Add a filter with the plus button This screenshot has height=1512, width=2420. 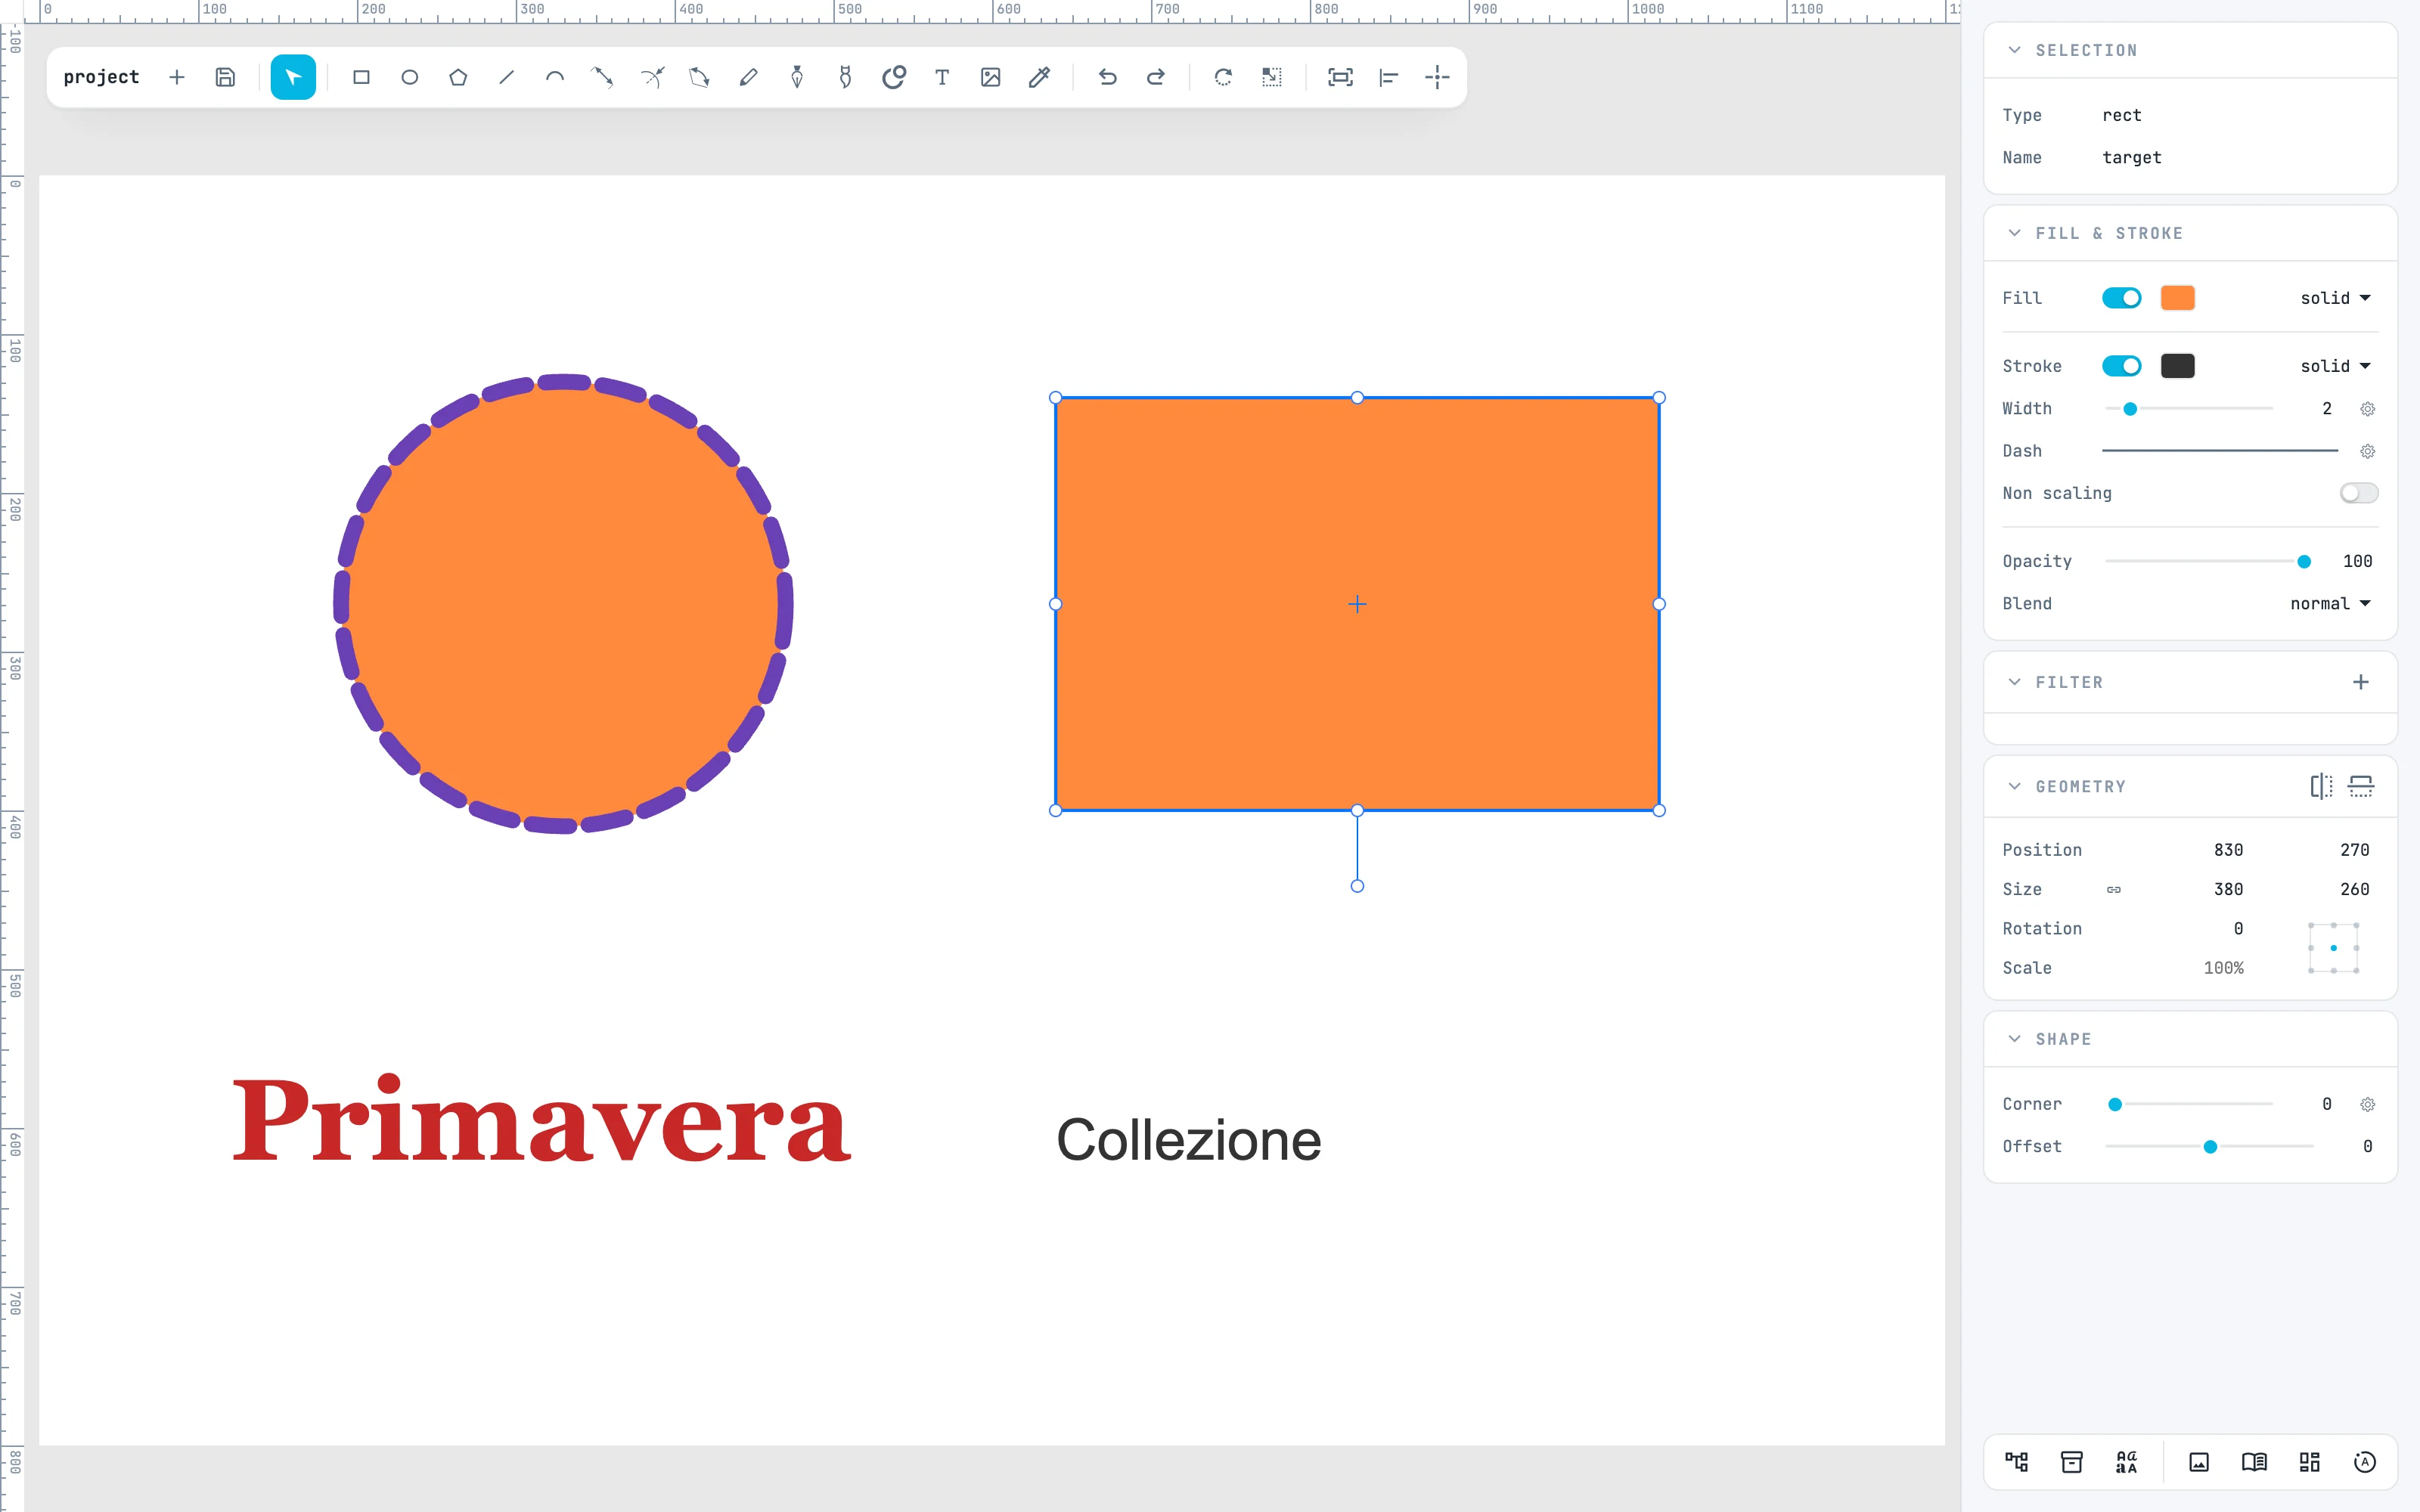coord(2361,682)
